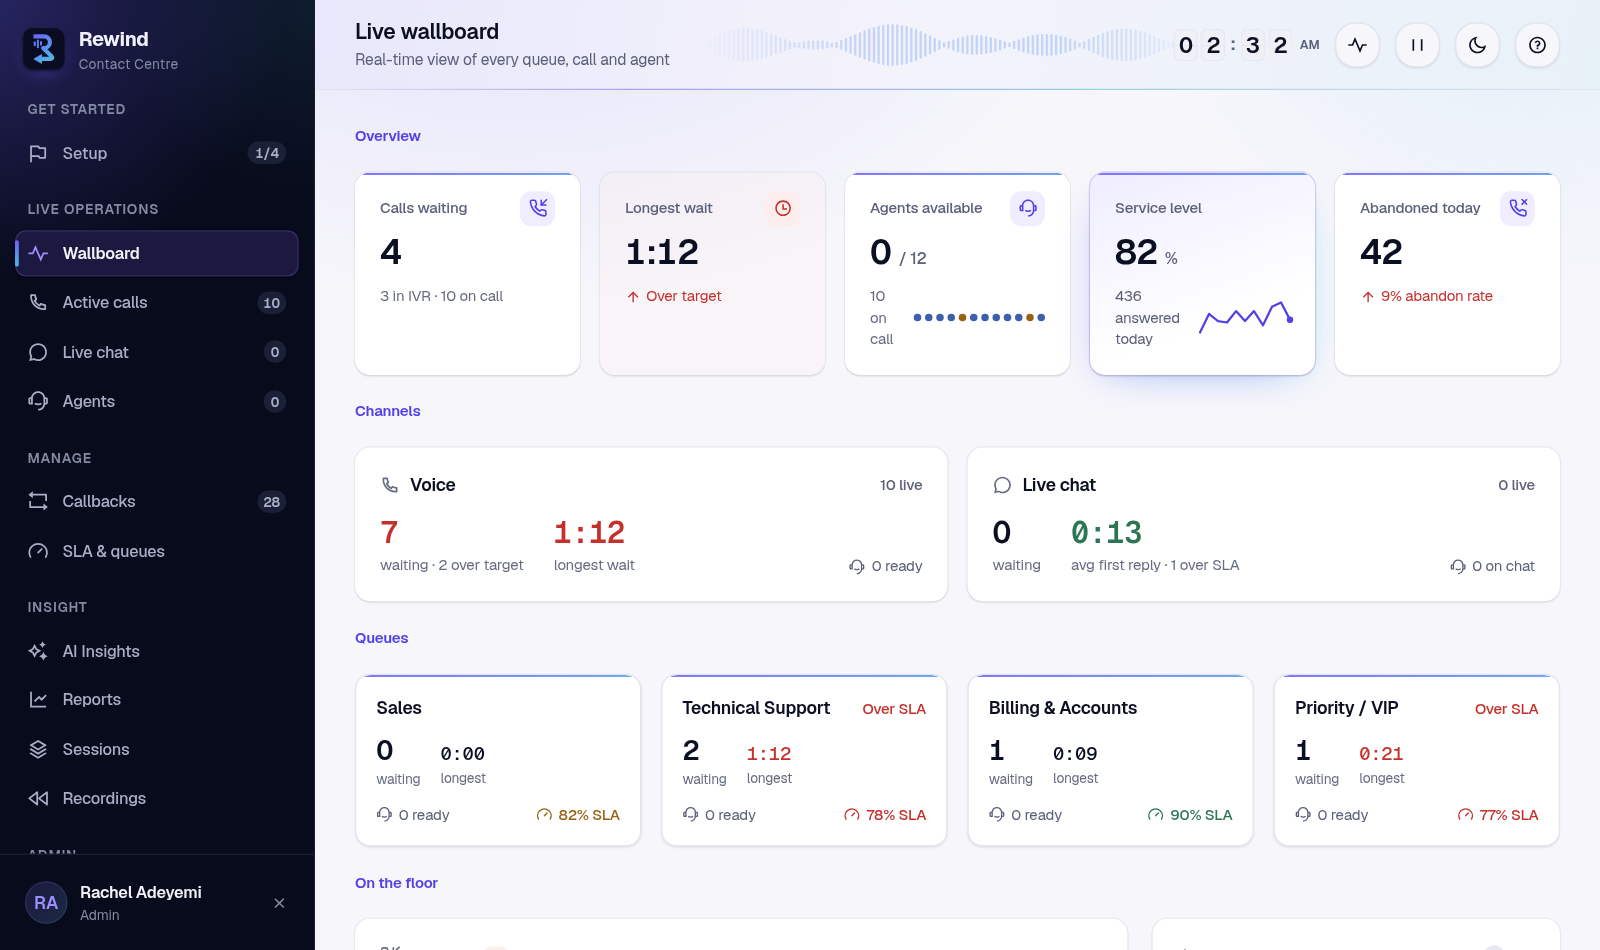
Task: Open Callbacks in the Manage section
Action: (x=157, y=501)
